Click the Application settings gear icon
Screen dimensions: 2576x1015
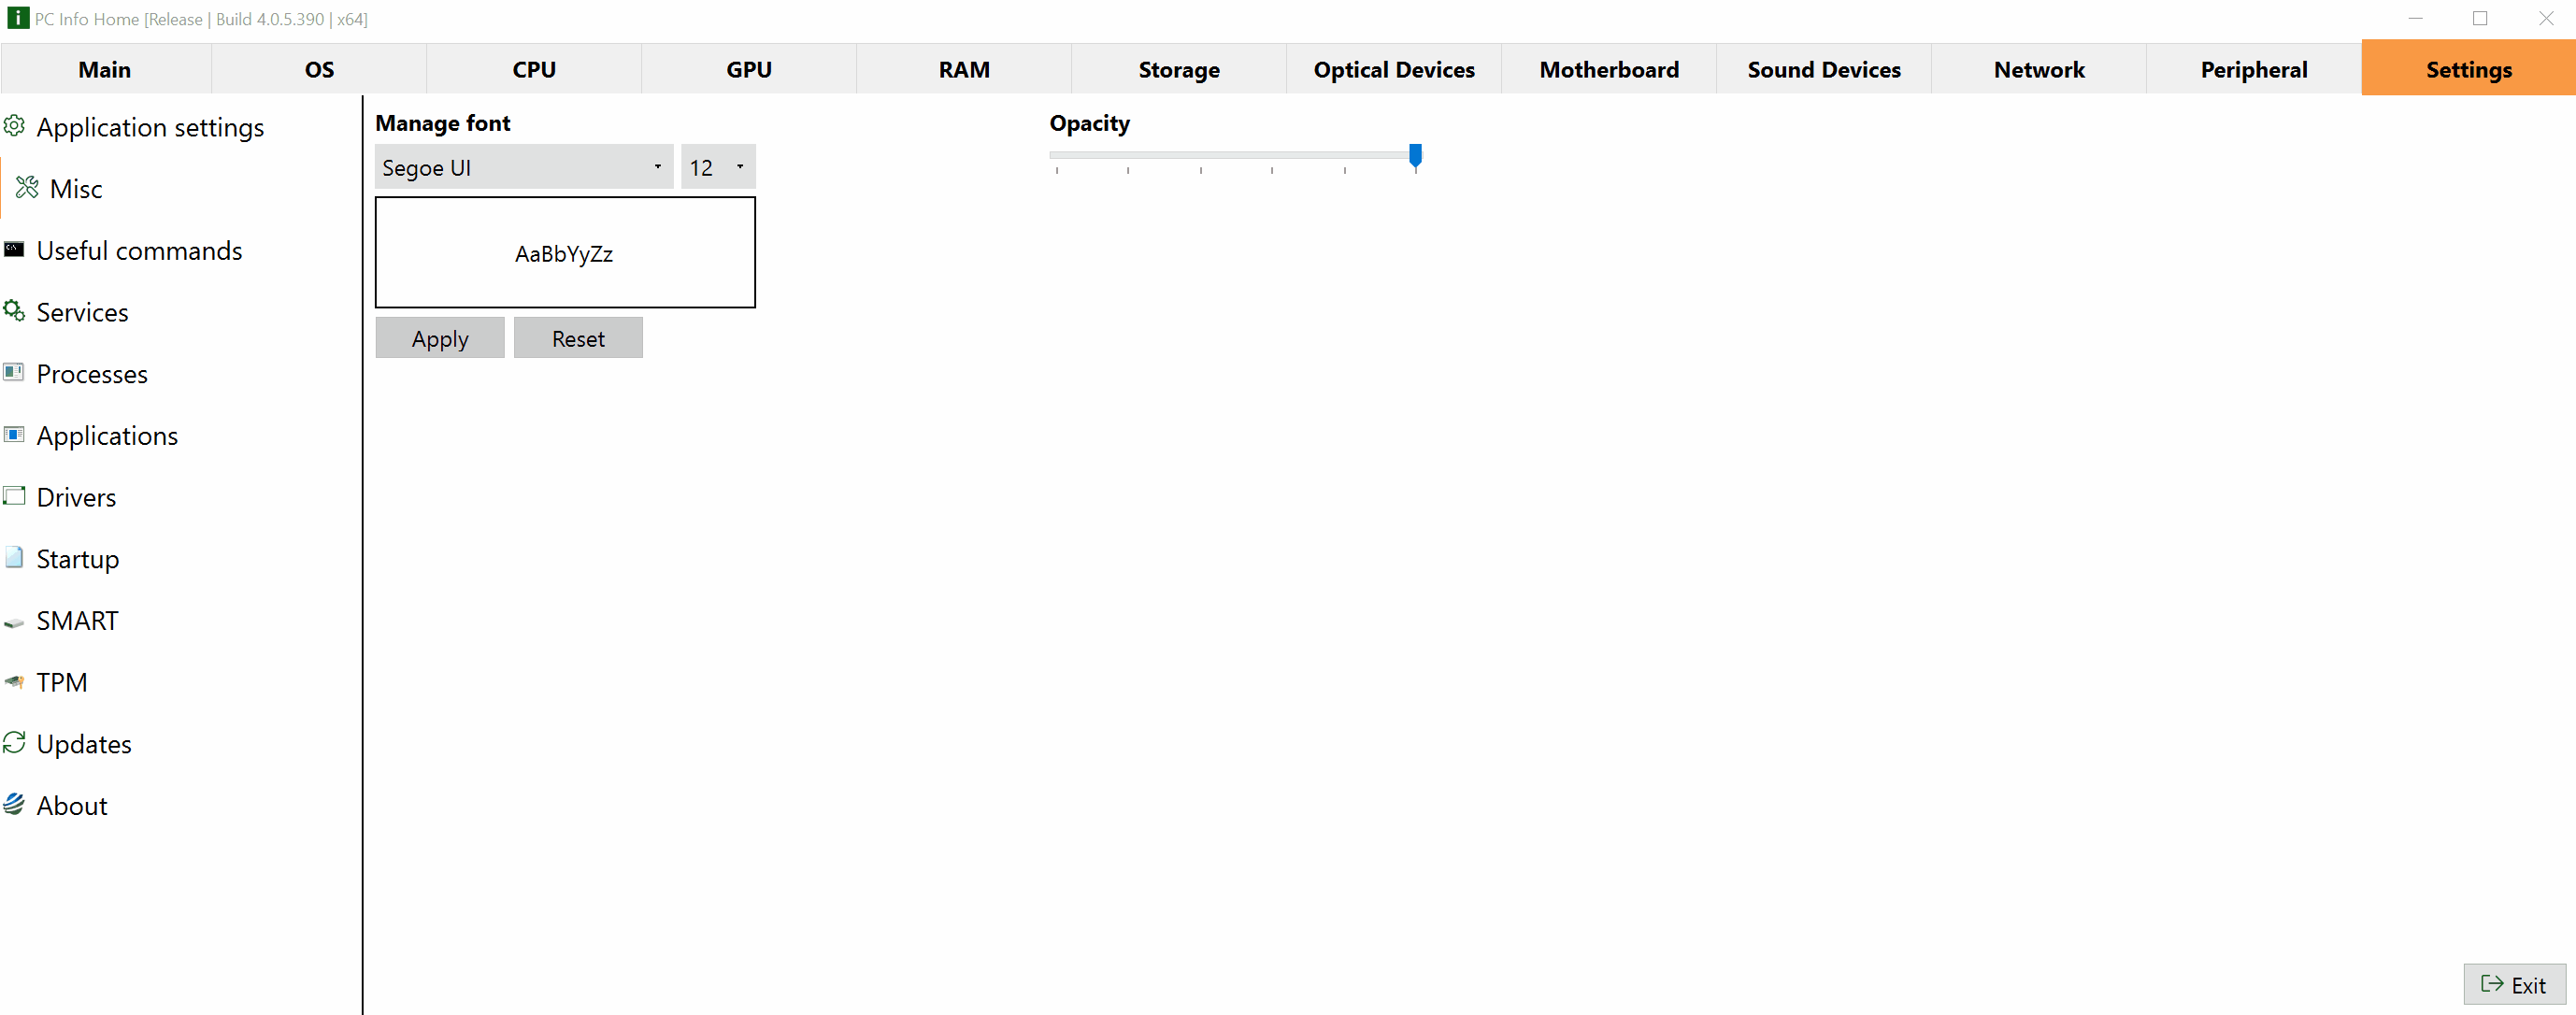tap(14, 126)
